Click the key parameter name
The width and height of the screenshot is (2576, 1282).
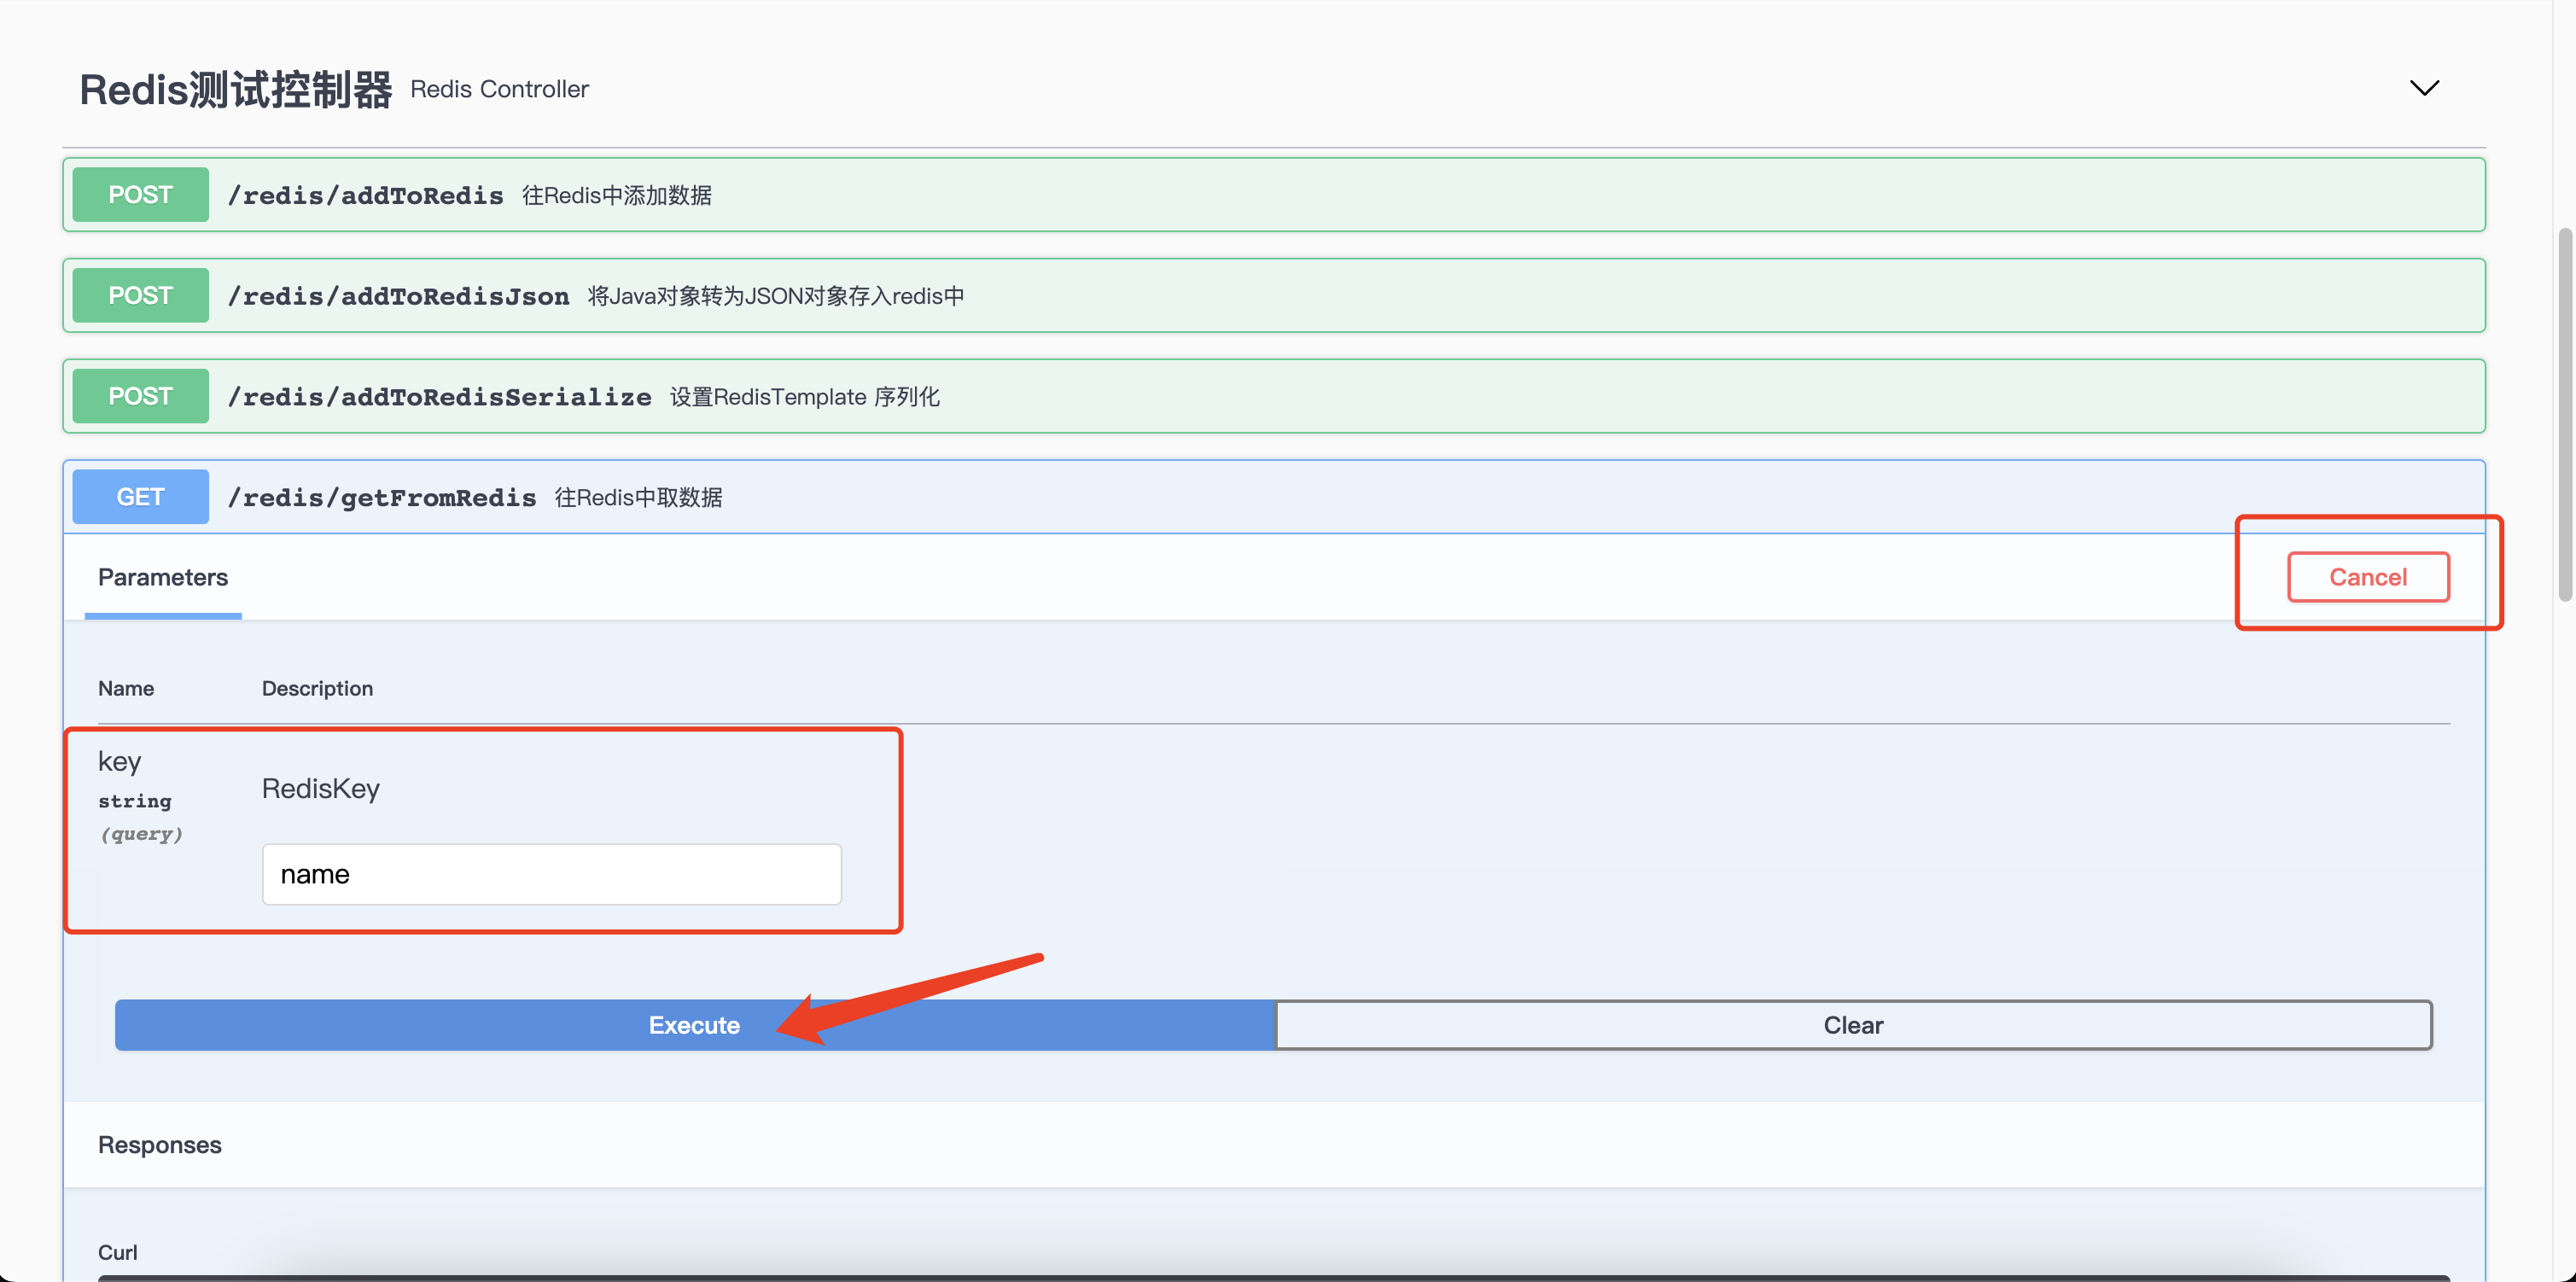tap(120, 762)
